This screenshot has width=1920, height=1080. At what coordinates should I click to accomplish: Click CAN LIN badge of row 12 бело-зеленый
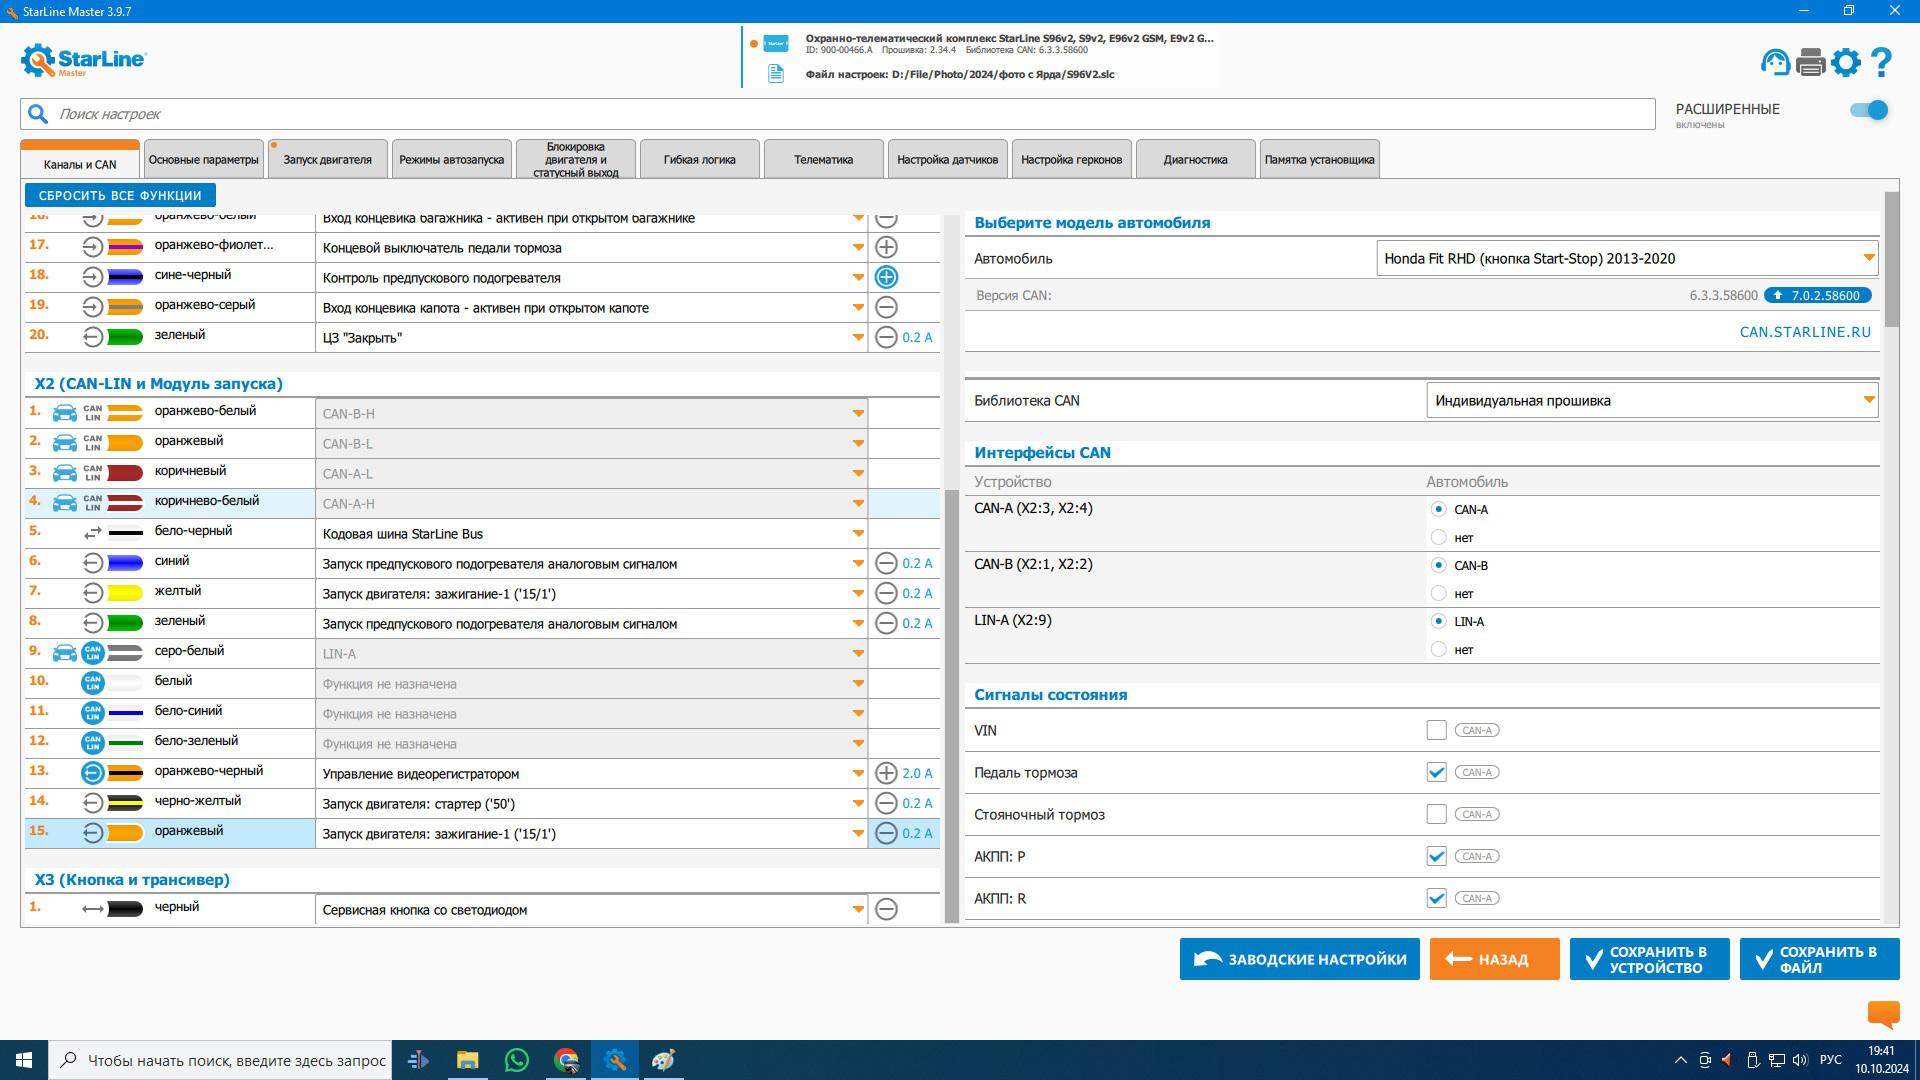click(92, 743)
